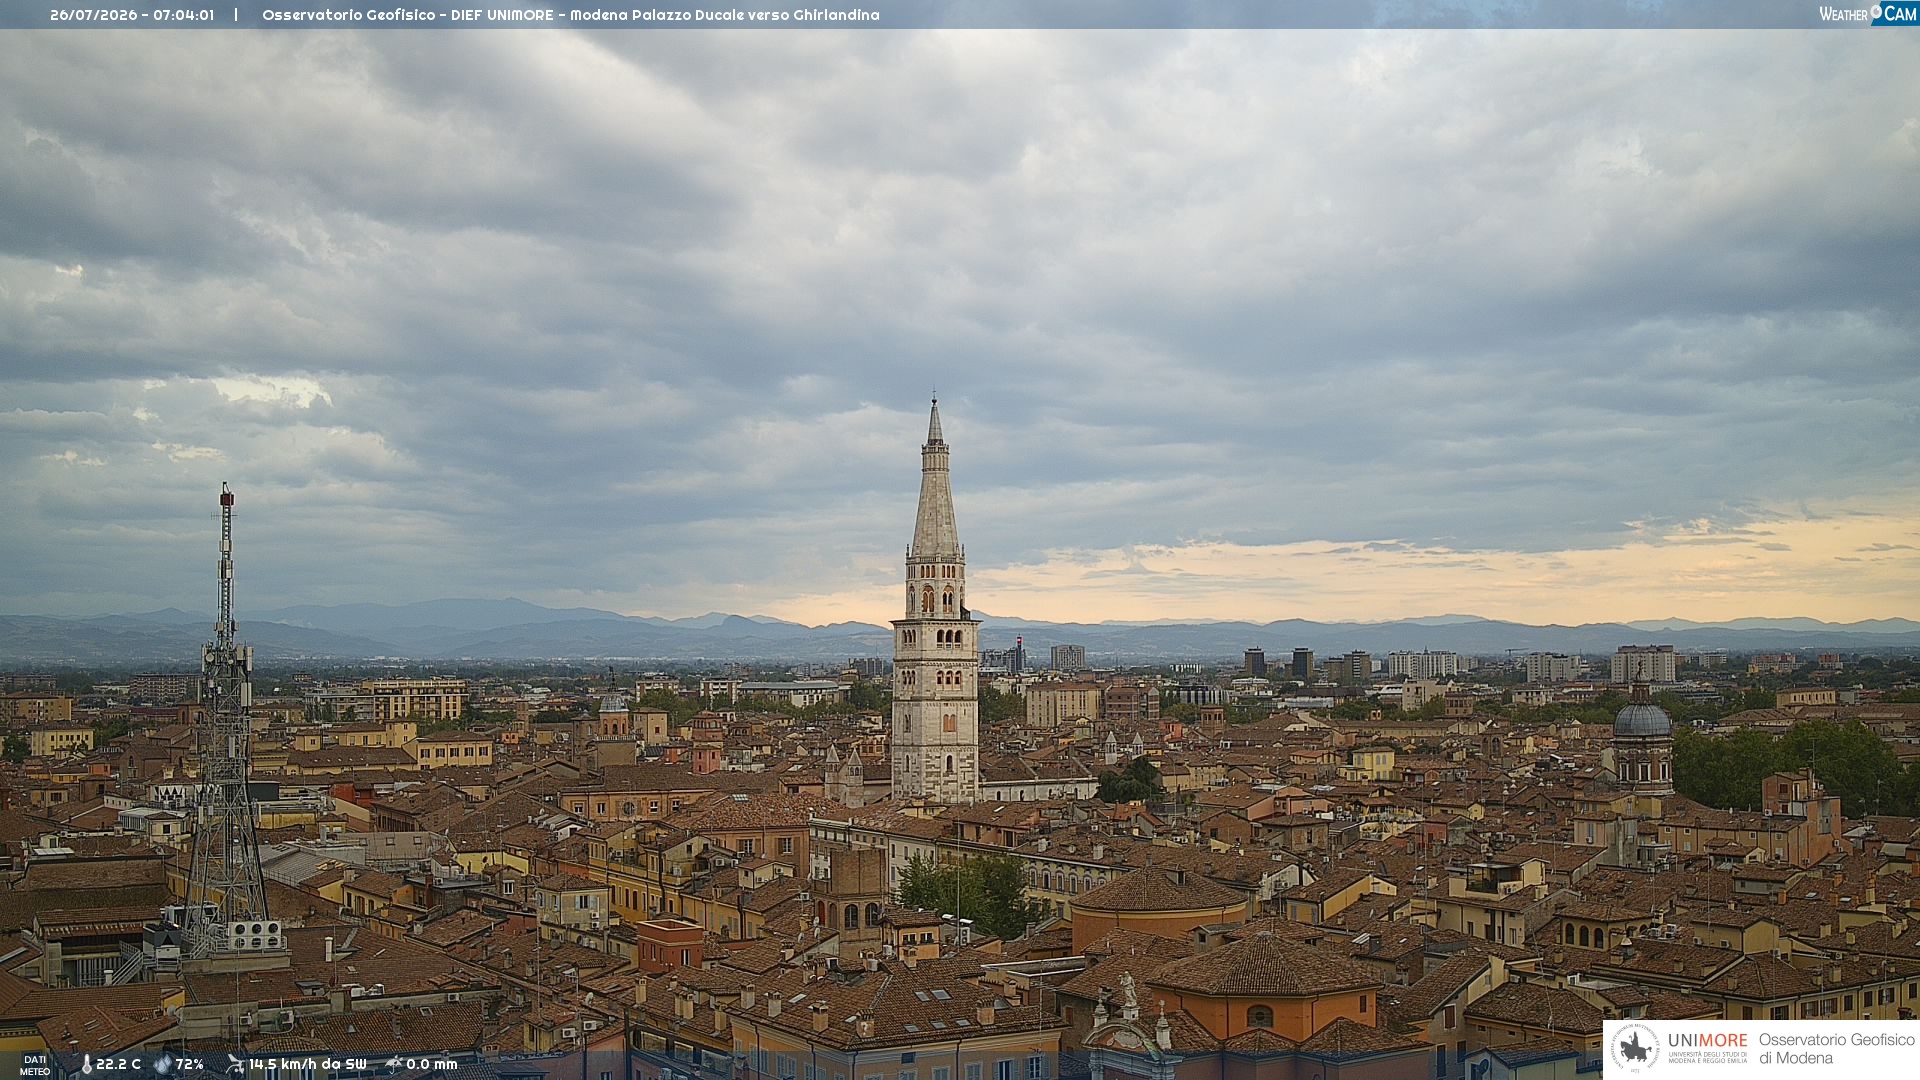Click the wind anemometer icon
1920x1080 pixels.
[235, 1064]
